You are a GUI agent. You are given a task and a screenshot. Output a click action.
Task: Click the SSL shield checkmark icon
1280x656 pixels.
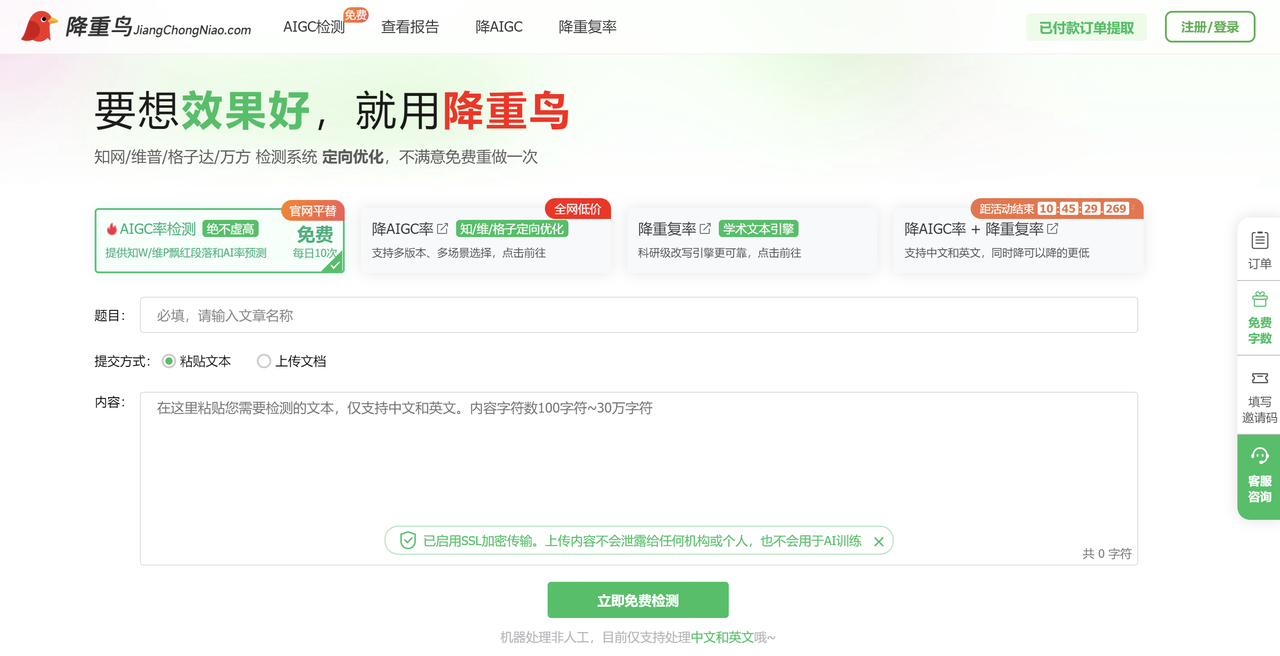[x=408, y=541]
